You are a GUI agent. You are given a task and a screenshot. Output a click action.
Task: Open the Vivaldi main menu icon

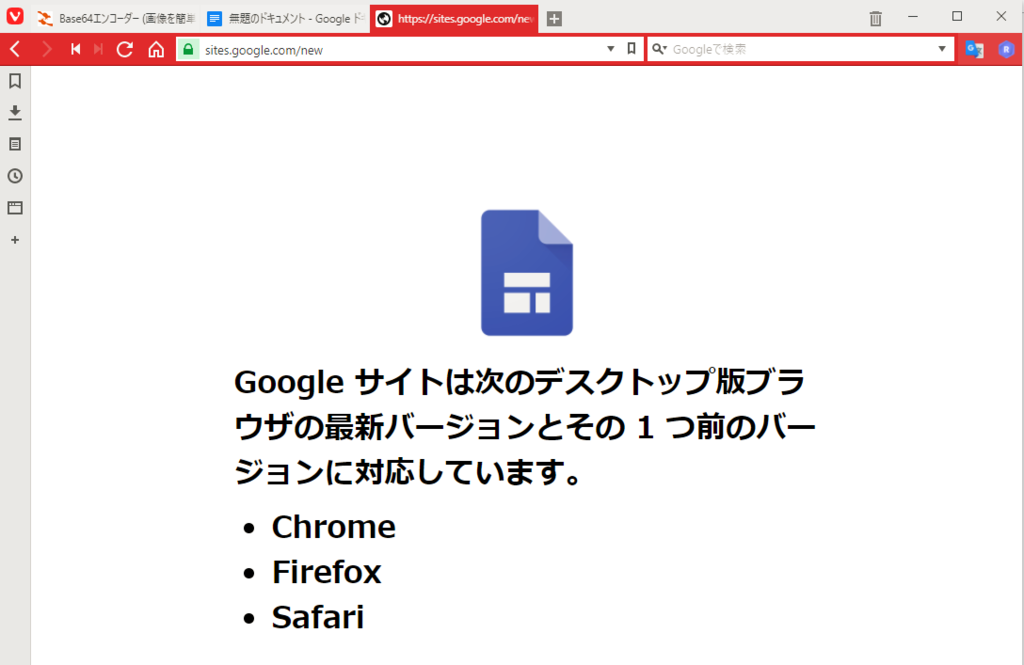(15, 16)
